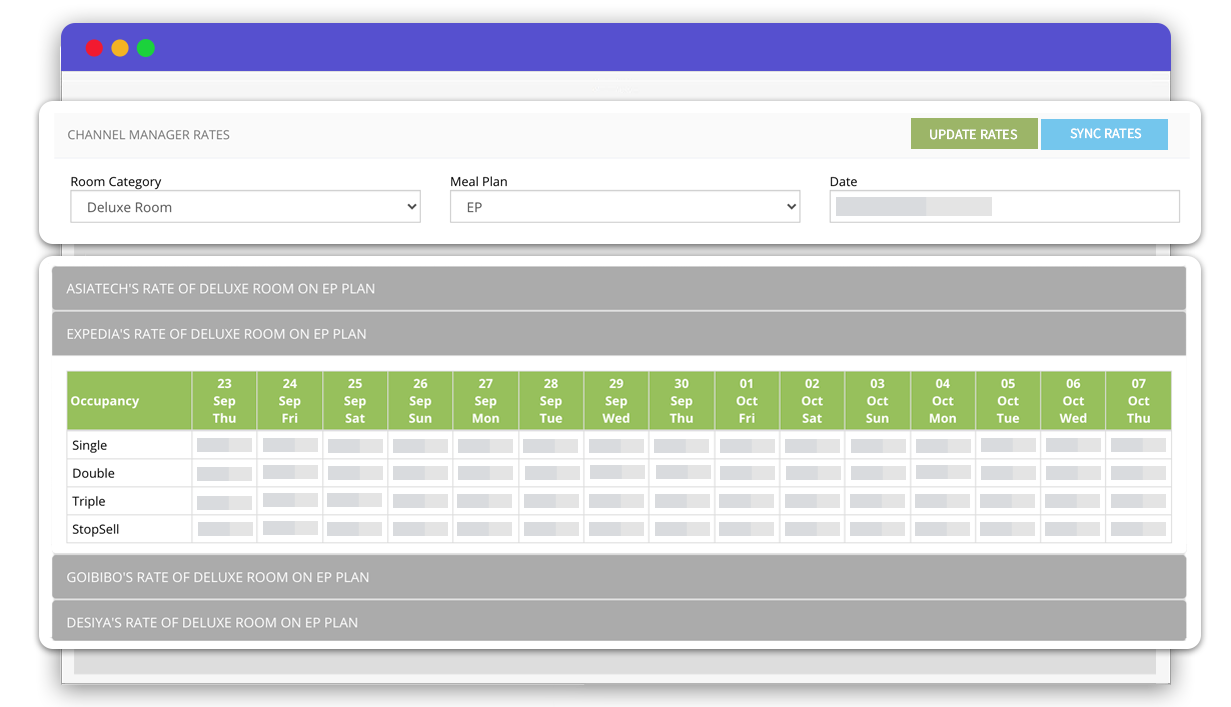Image resolution: width=1231 pixels, height=707 pixels.
Task: Edit Single rate for 07 Oct
Action: point(1139,445)
